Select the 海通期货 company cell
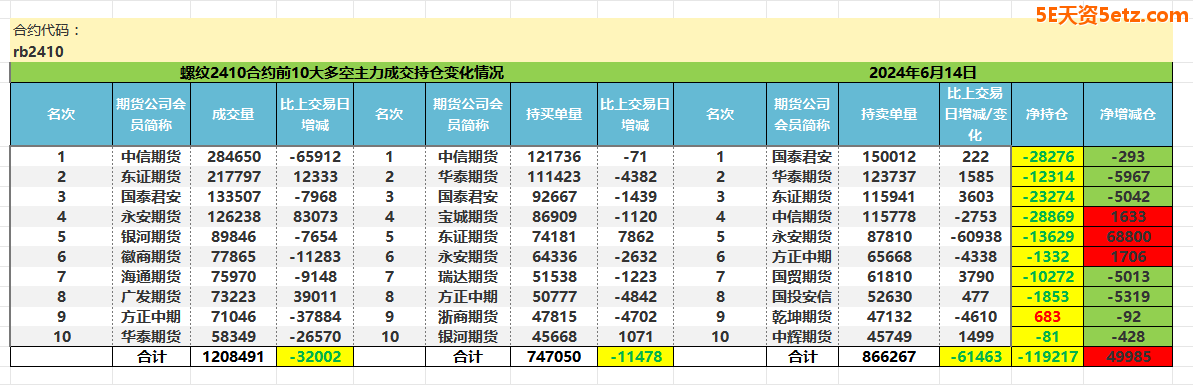Viewport: 1193px width, 385px height. (x=151, y=276)
